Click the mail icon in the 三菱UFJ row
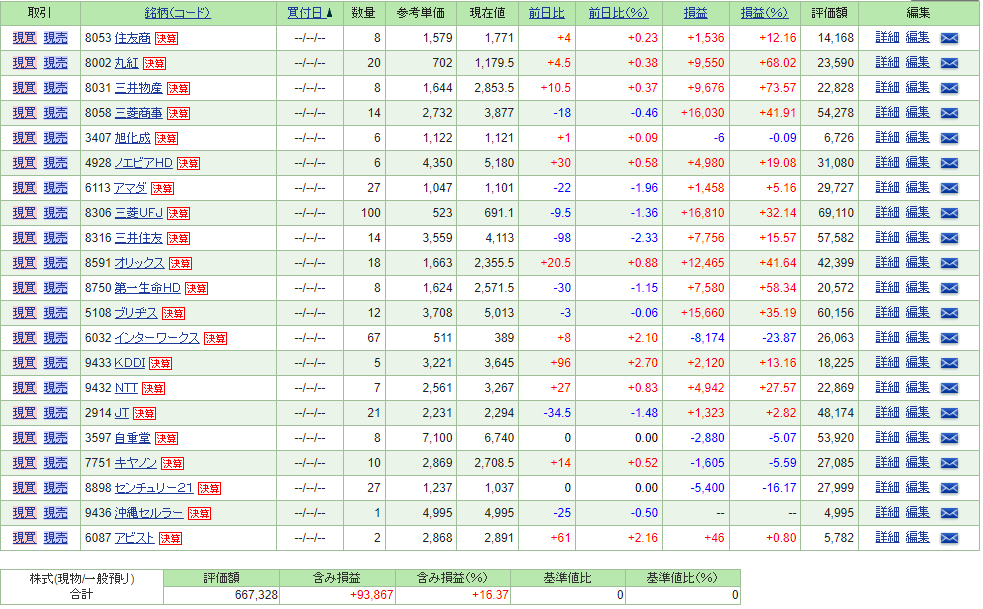The width and height of the screenshot is (983, 609). (x=949, y=213)
